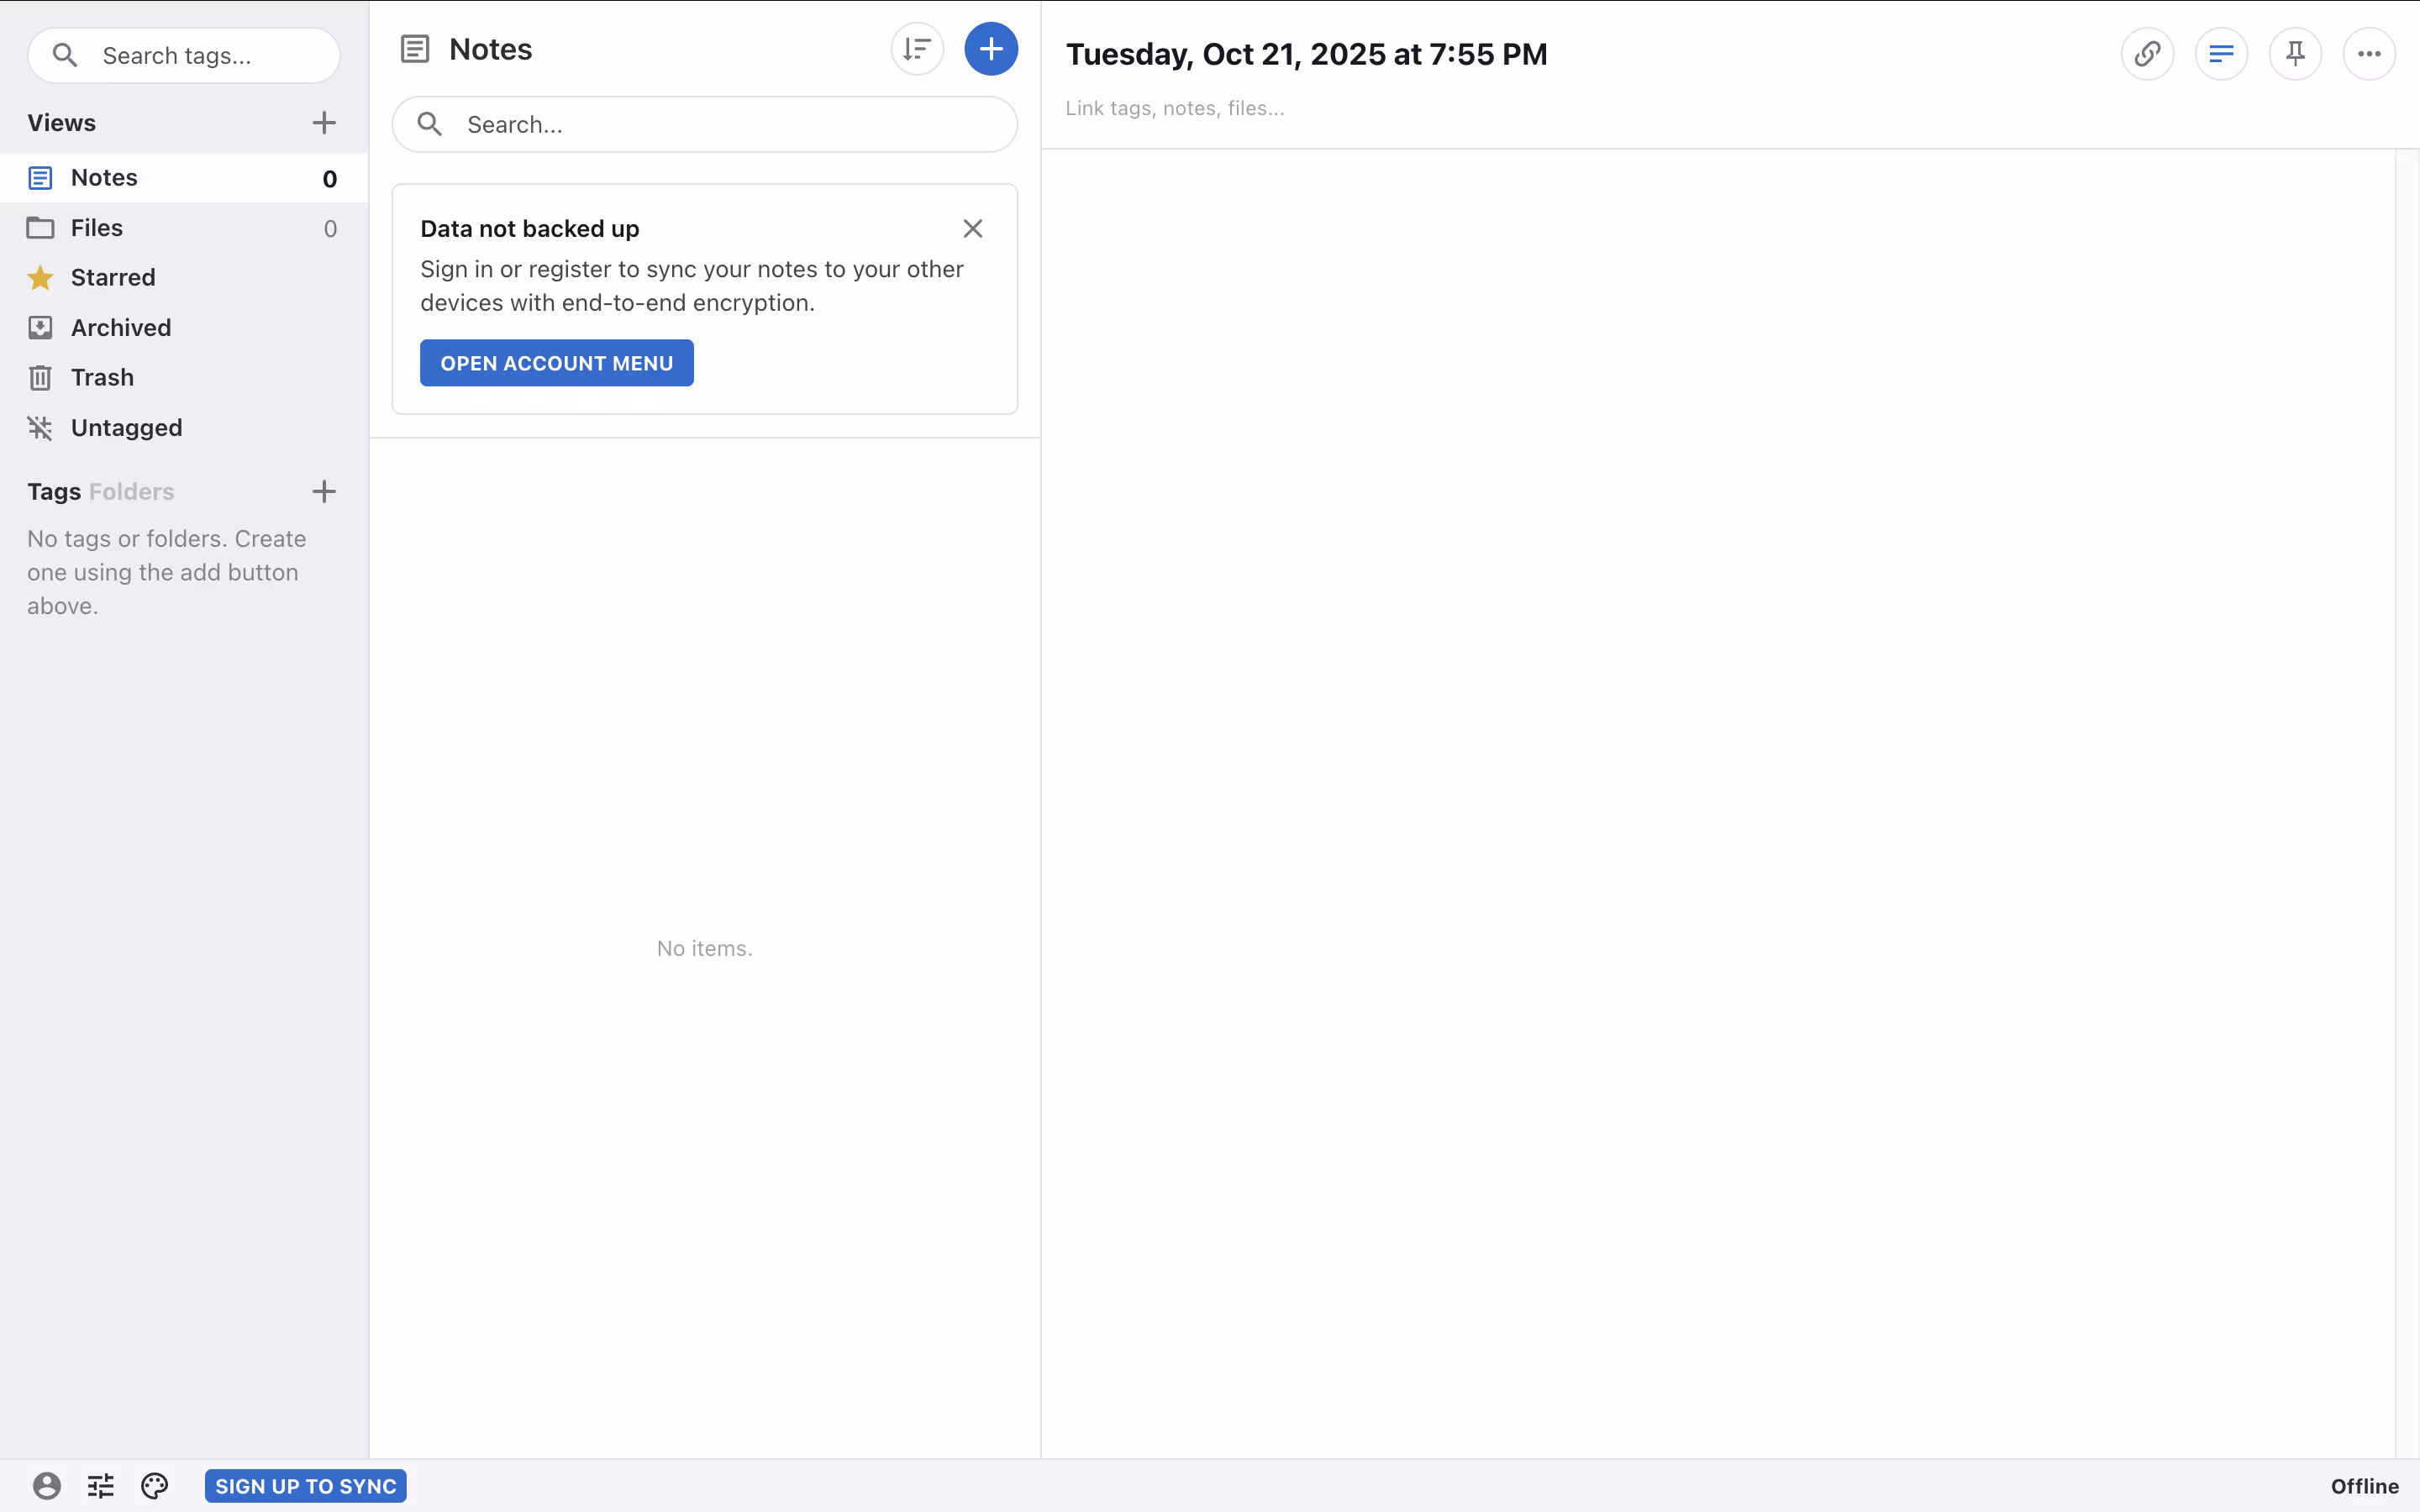Open the Trash view
This screenshot has width=2420, height=1512.
click(184, 378)
